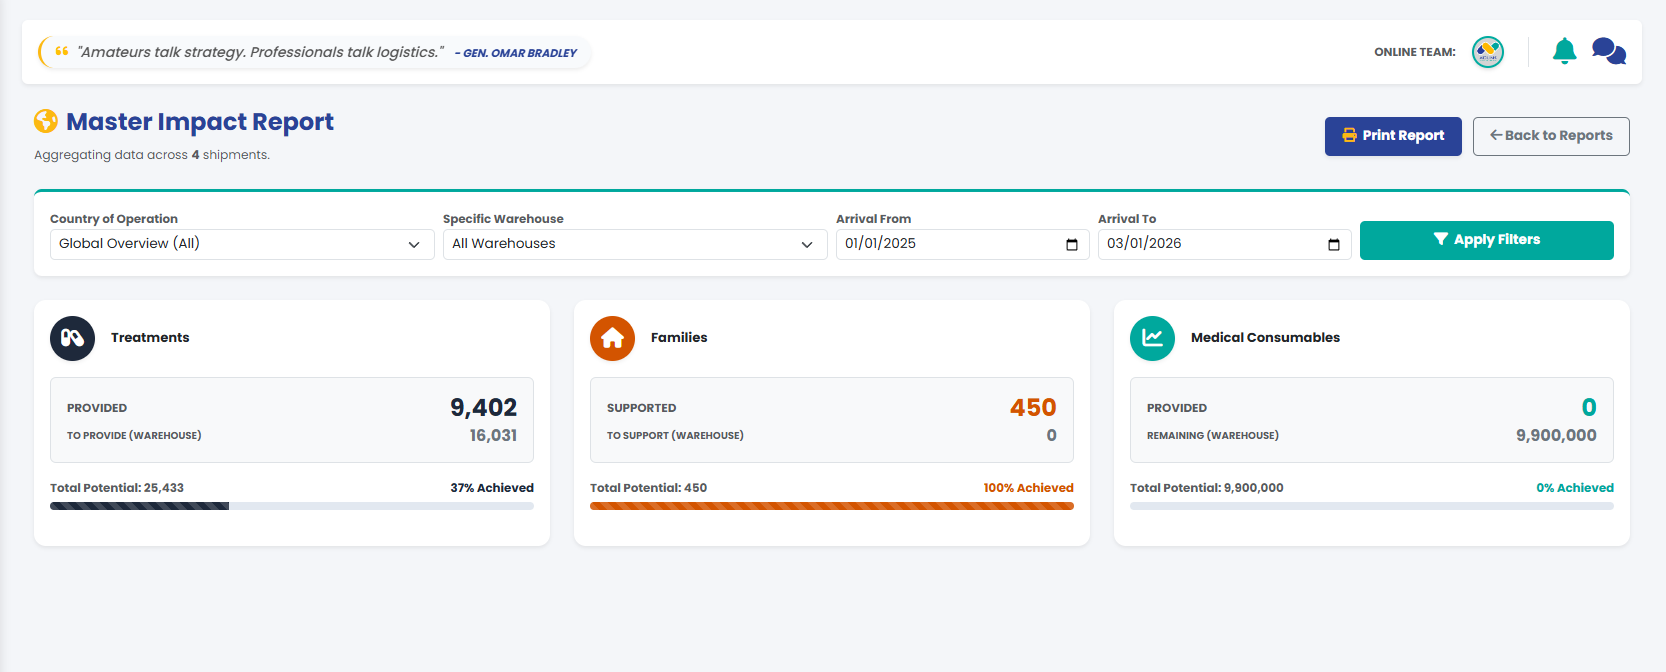Click the Families to-support value 0

(x=1051, y=435)
